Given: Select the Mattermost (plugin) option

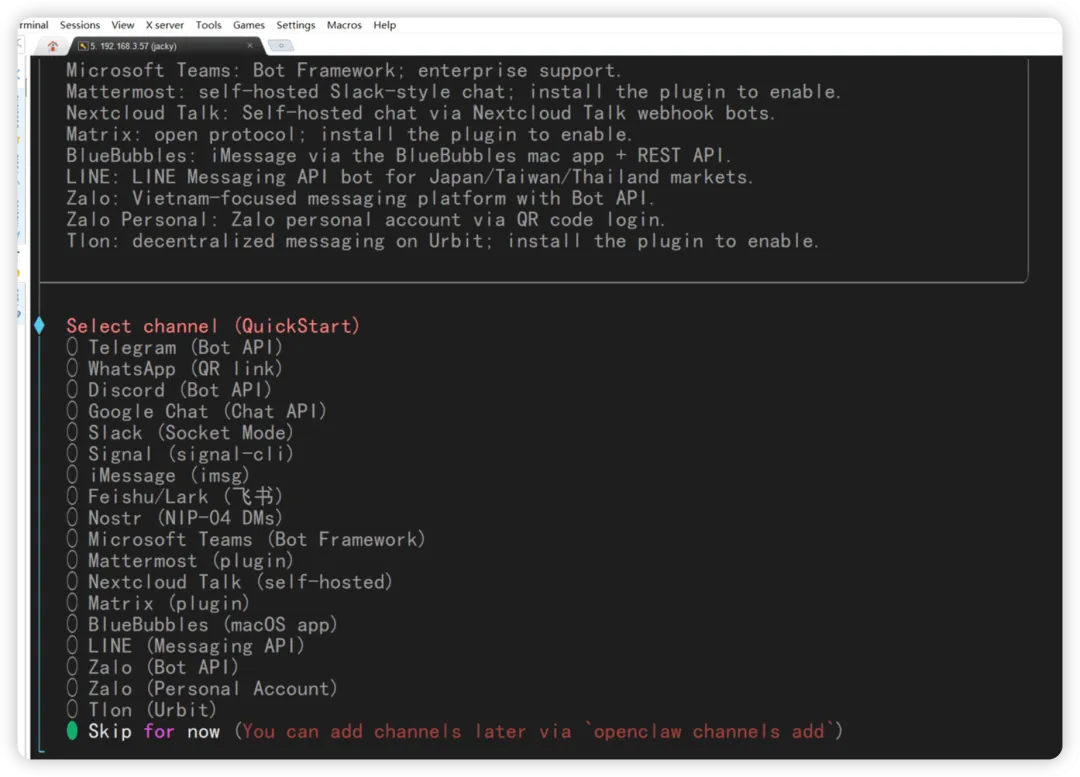Looking at the screenshot, I should pos(180,561).
